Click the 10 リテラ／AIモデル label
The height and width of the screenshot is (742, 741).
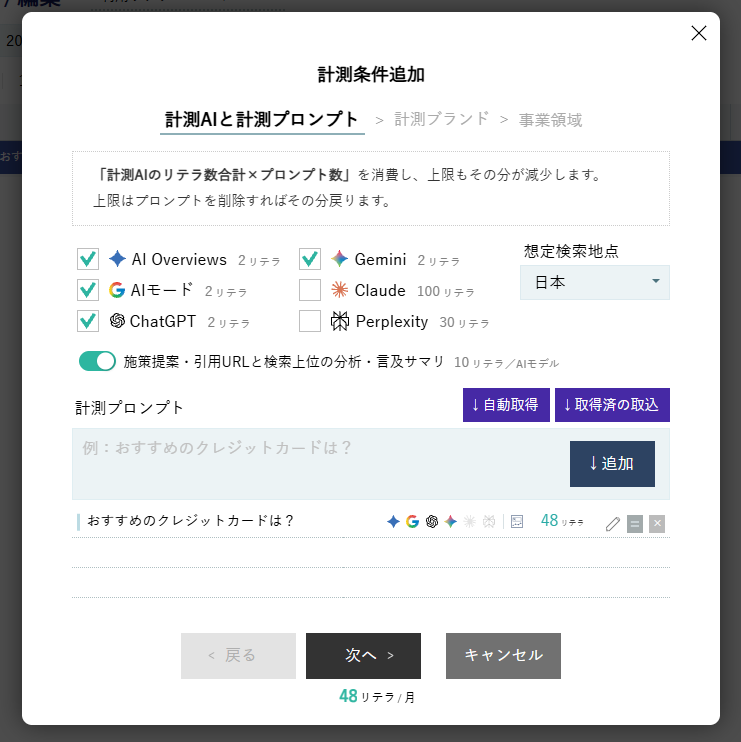[506, 363]
